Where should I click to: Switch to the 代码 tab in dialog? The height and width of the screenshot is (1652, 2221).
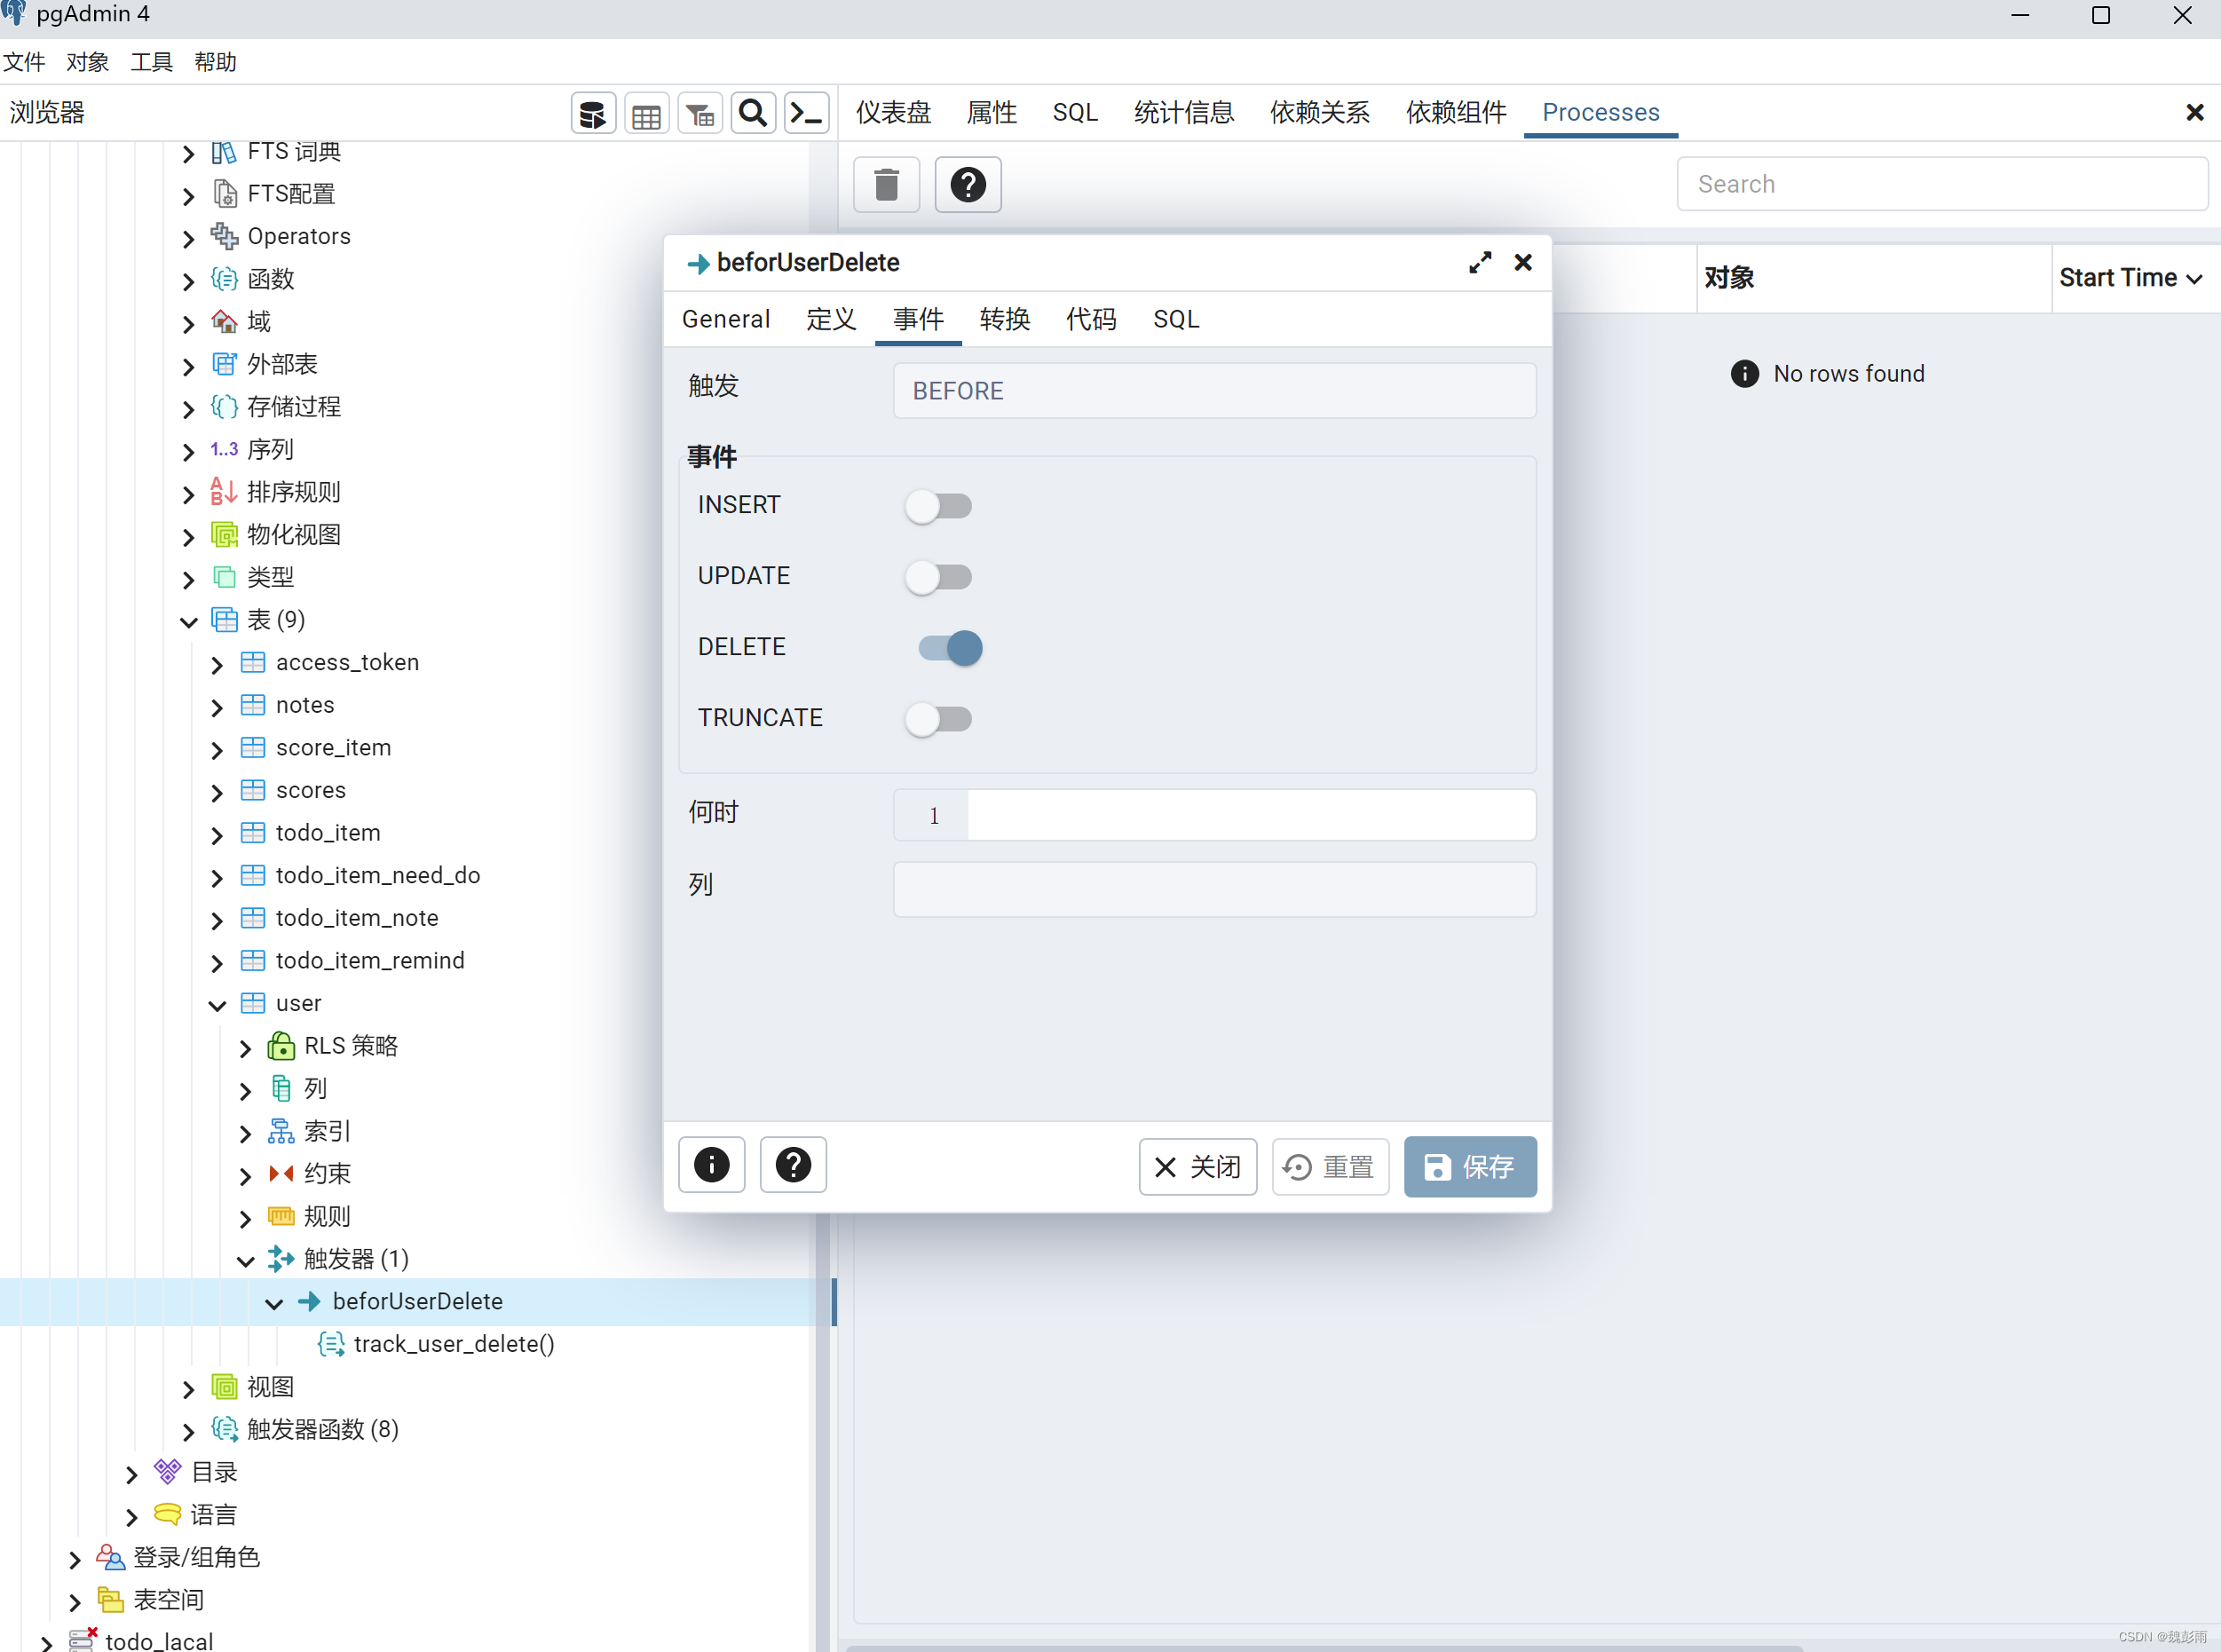tap(1090, 320)
